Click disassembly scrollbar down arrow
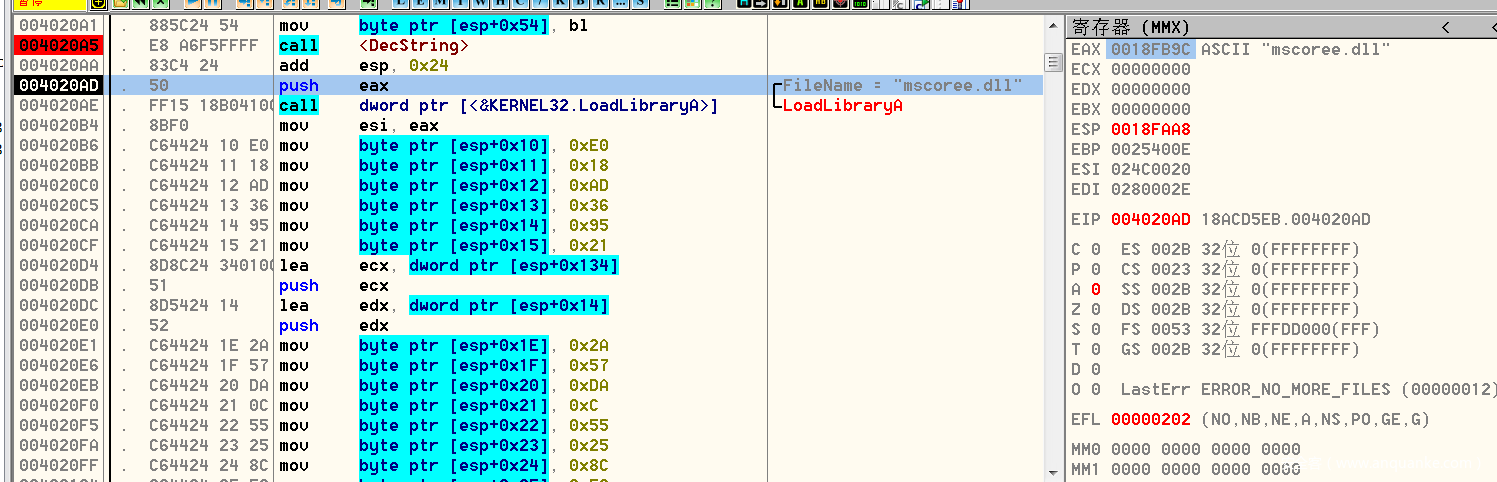 (1052, 472)
